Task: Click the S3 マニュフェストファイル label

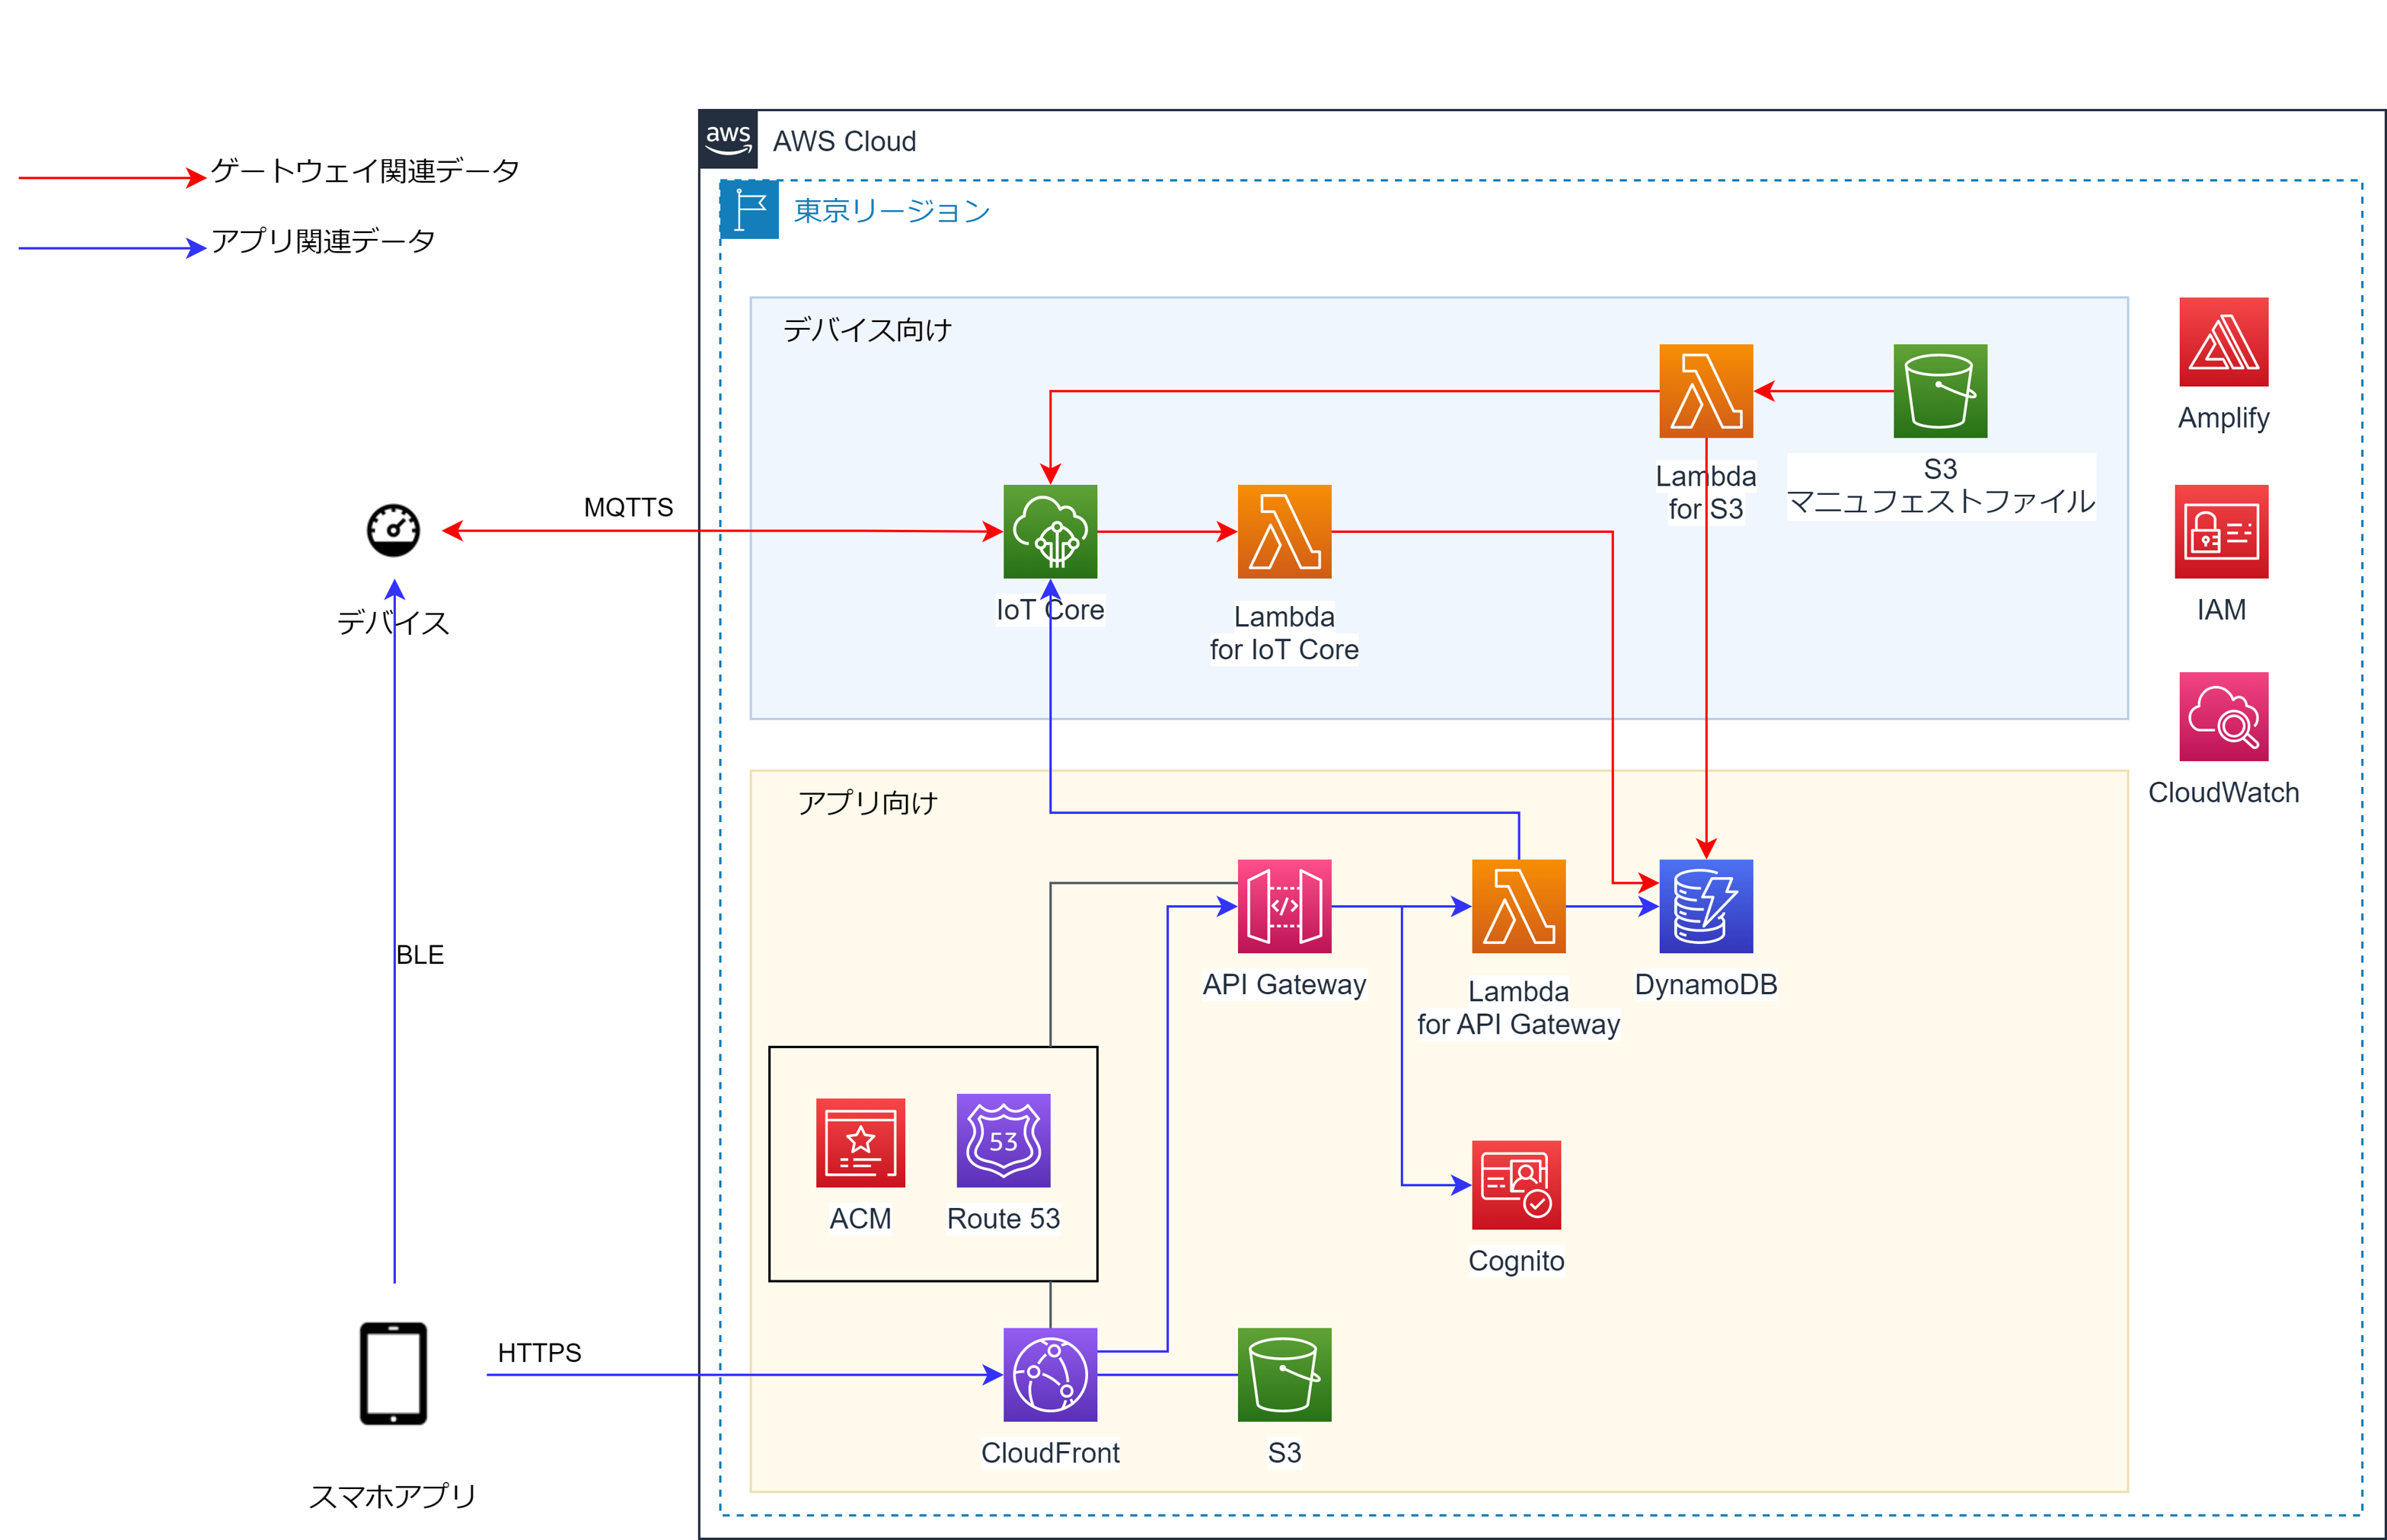Action: [1940, 486]
